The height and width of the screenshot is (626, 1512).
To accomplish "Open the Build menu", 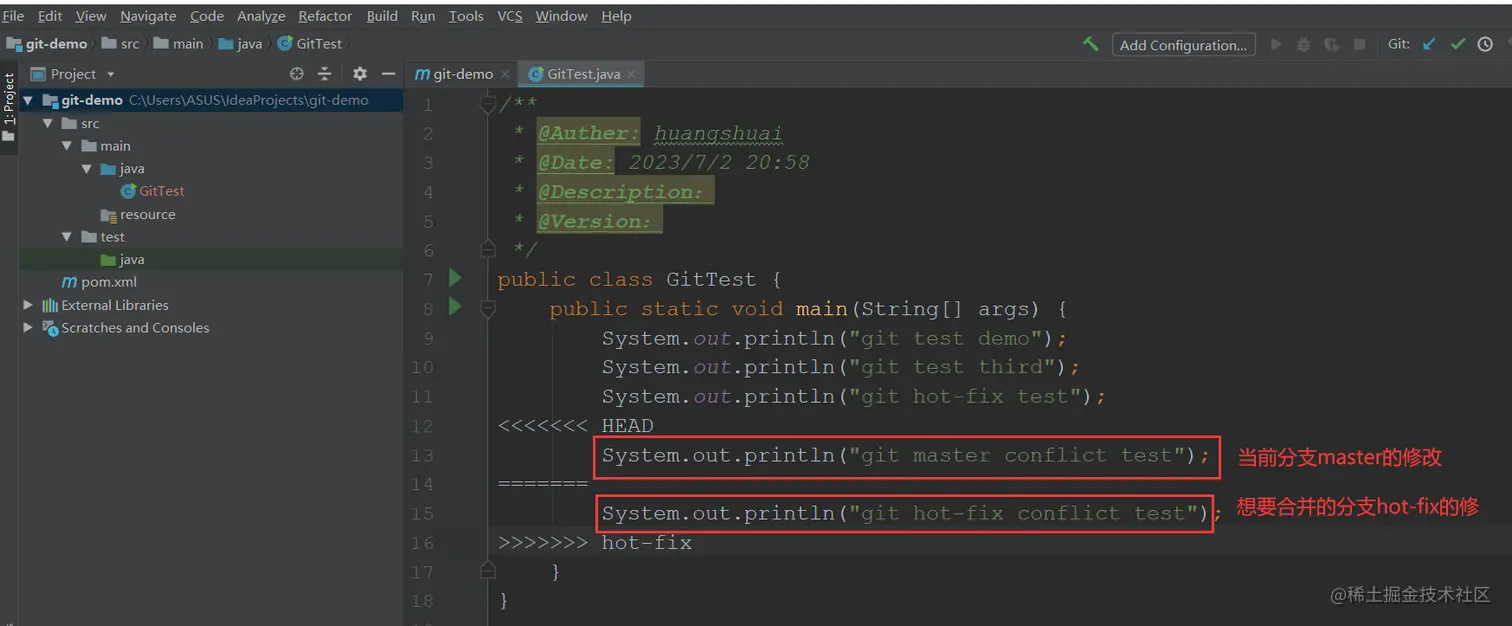I will pos(382,16).
